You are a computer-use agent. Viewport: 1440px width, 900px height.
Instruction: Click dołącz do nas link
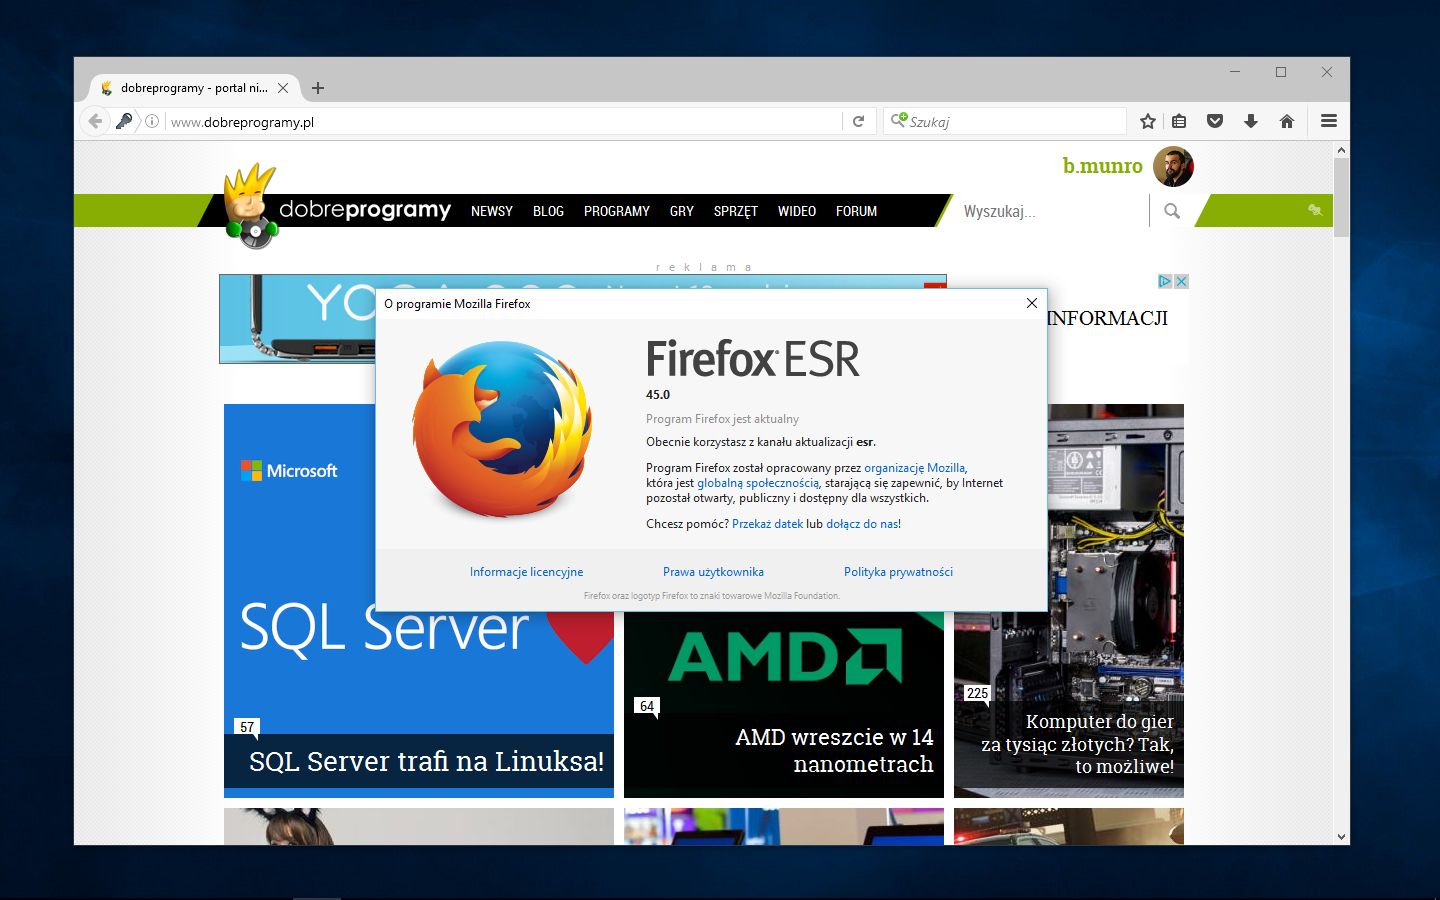862,524
